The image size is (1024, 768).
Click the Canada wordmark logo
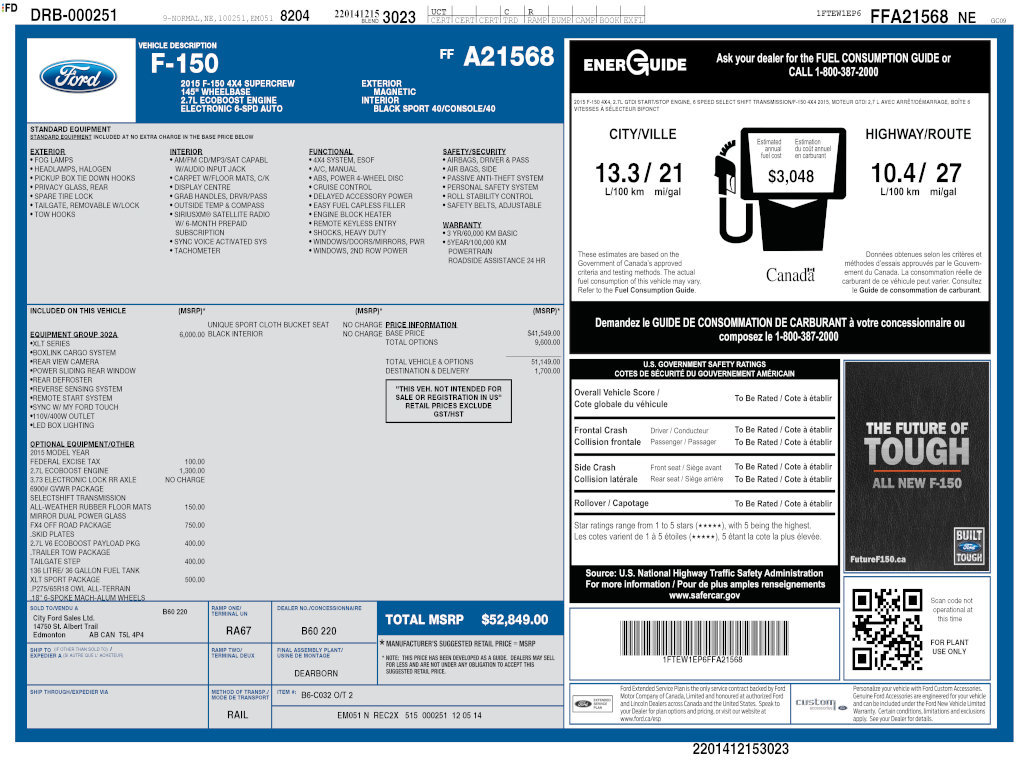(x=790, y=275)
